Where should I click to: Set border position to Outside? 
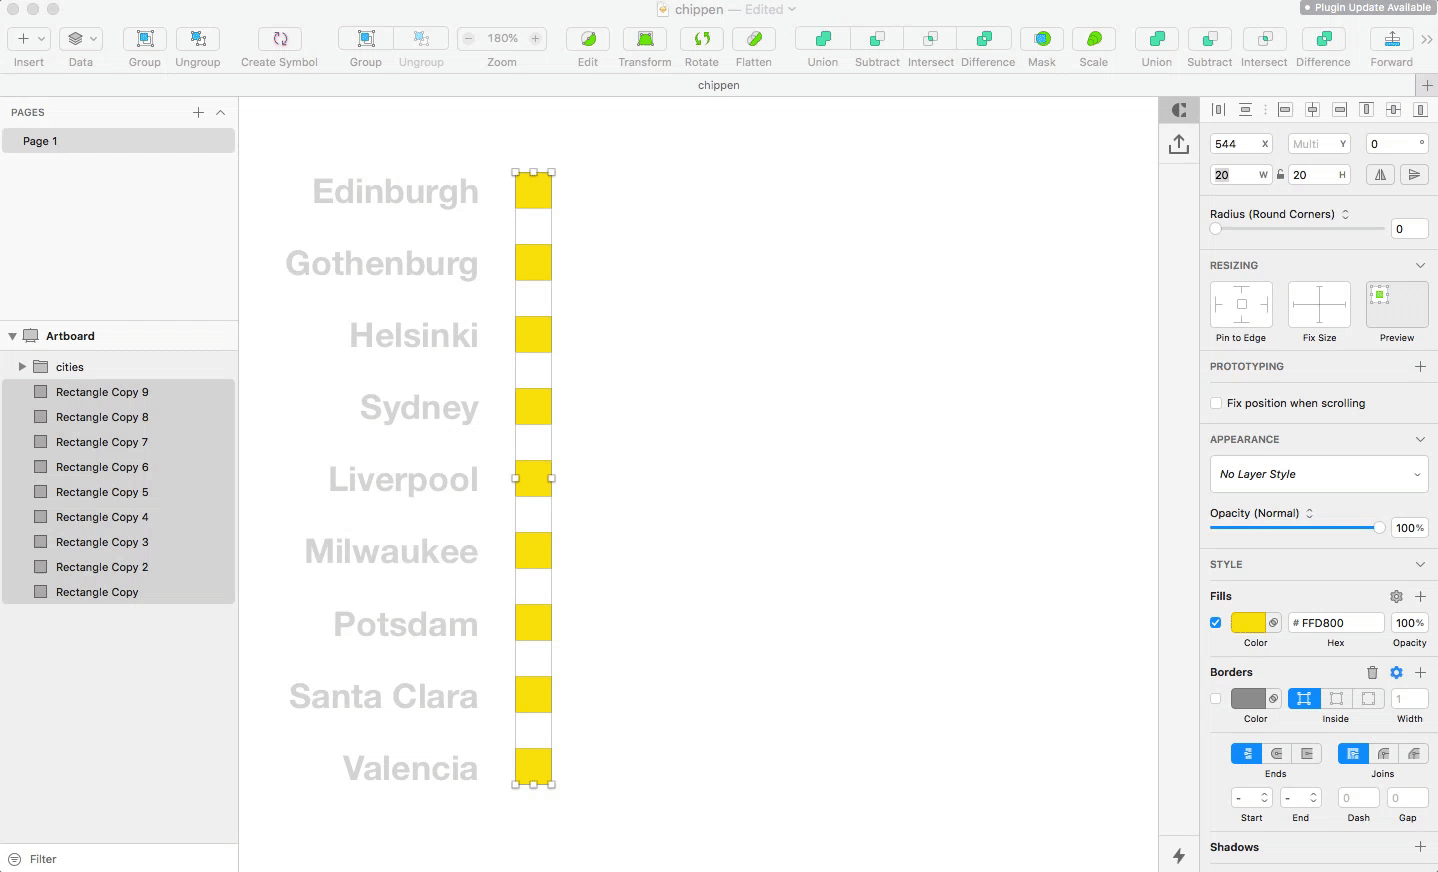coord(1368,699)
